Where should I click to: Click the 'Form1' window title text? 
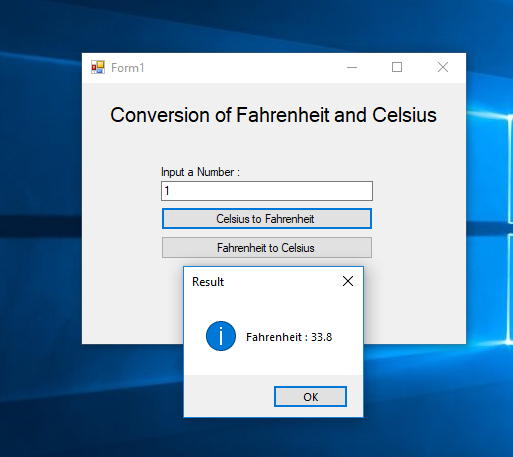(x=128, y=68)
